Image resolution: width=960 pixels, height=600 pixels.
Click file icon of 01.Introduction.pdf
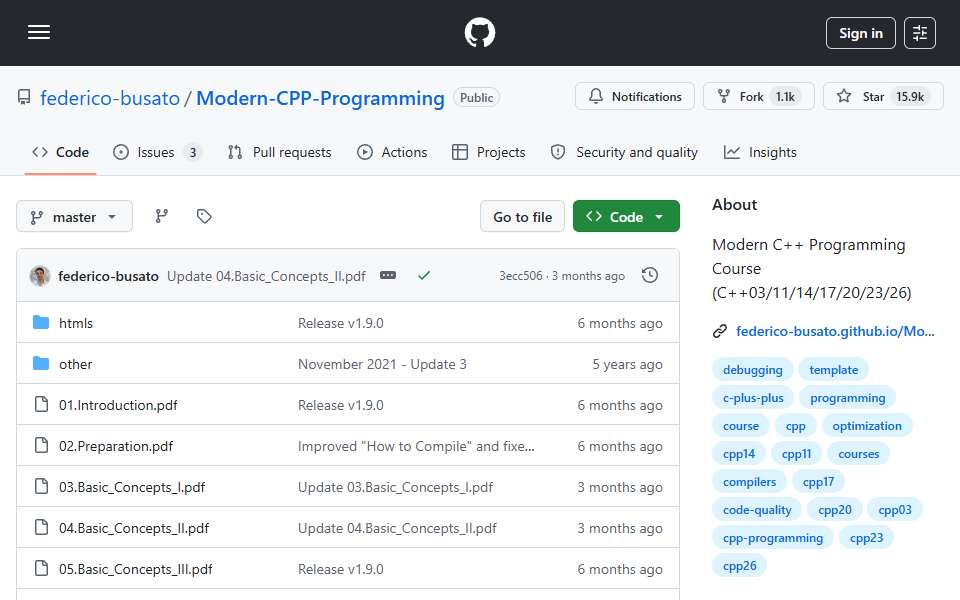41,404
